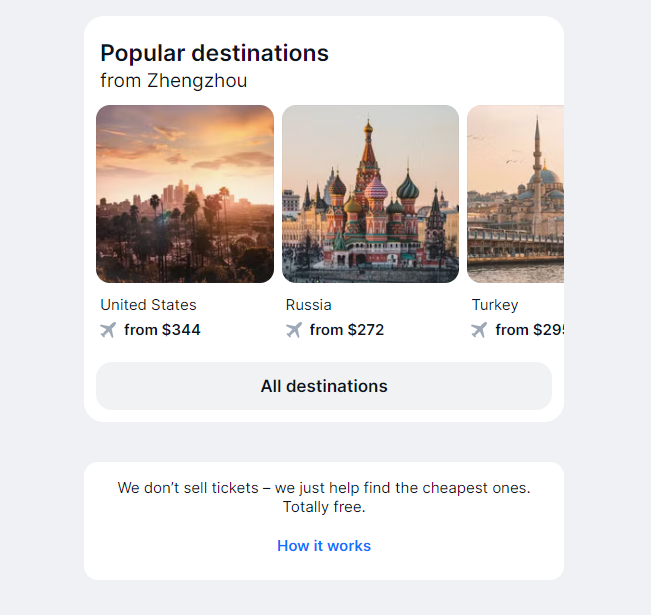651x615 pixels.
Task: Click the from $272 price
Action: pos(347,330)
